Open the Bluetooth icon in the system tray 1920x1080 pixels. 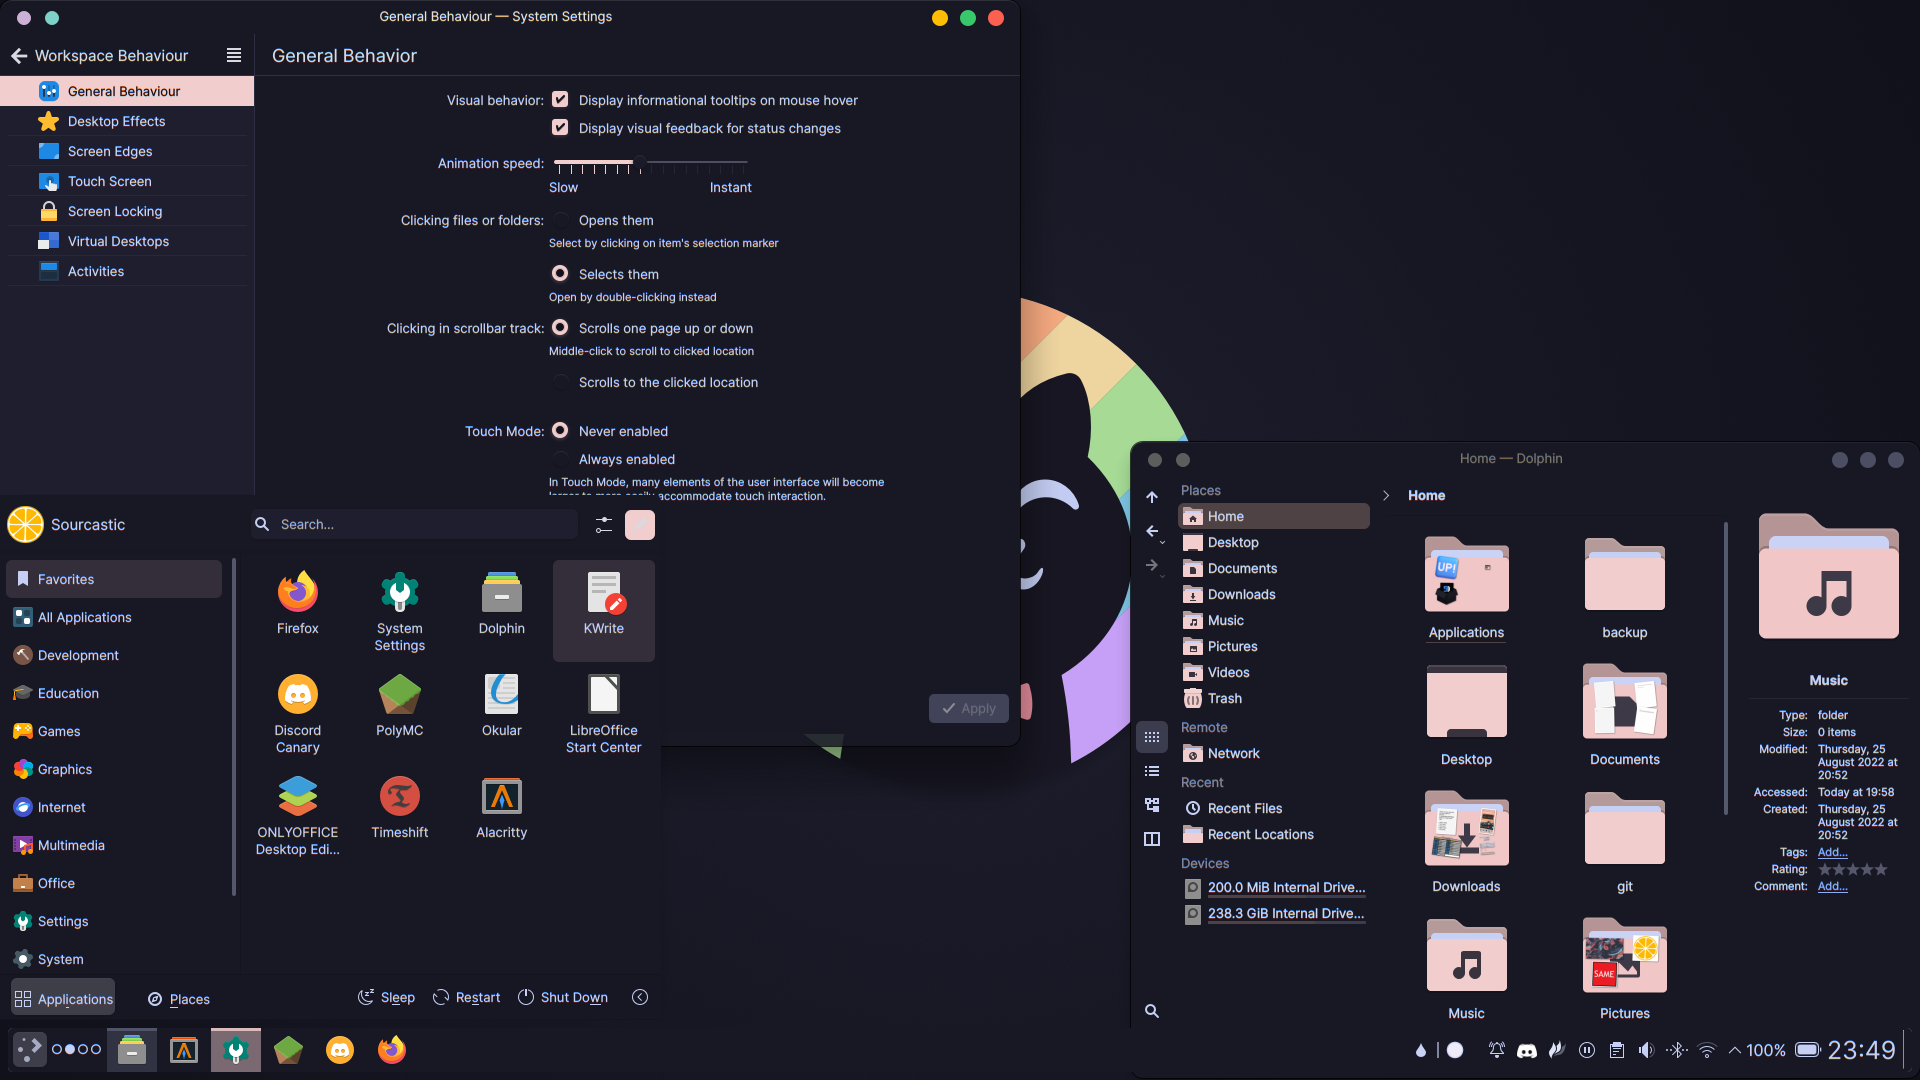[1676, 1050]
